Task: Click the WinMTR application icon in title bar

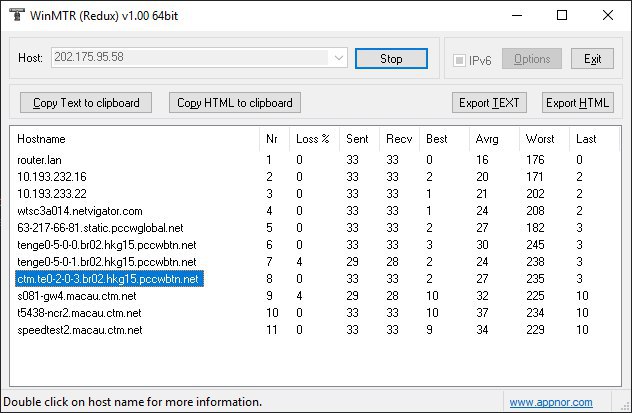Action: [17, 15]
